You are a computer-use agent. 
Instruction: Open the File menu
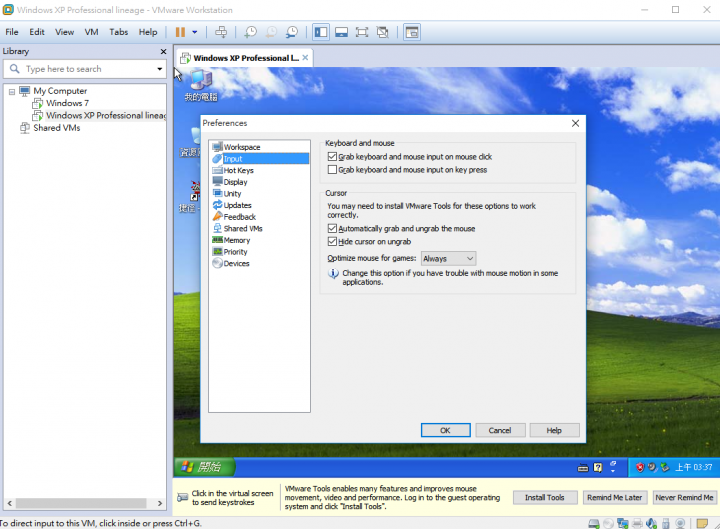[x=12, y=32]
